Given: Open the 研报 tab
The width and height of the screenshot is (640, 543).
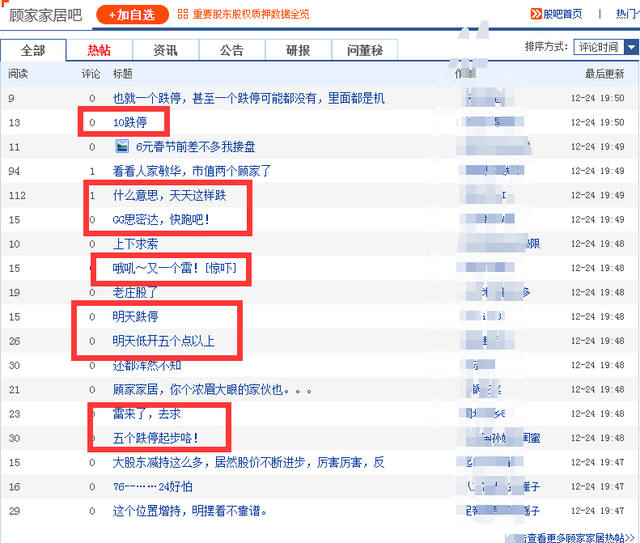Looking at the screenshot, I should 298,50.
